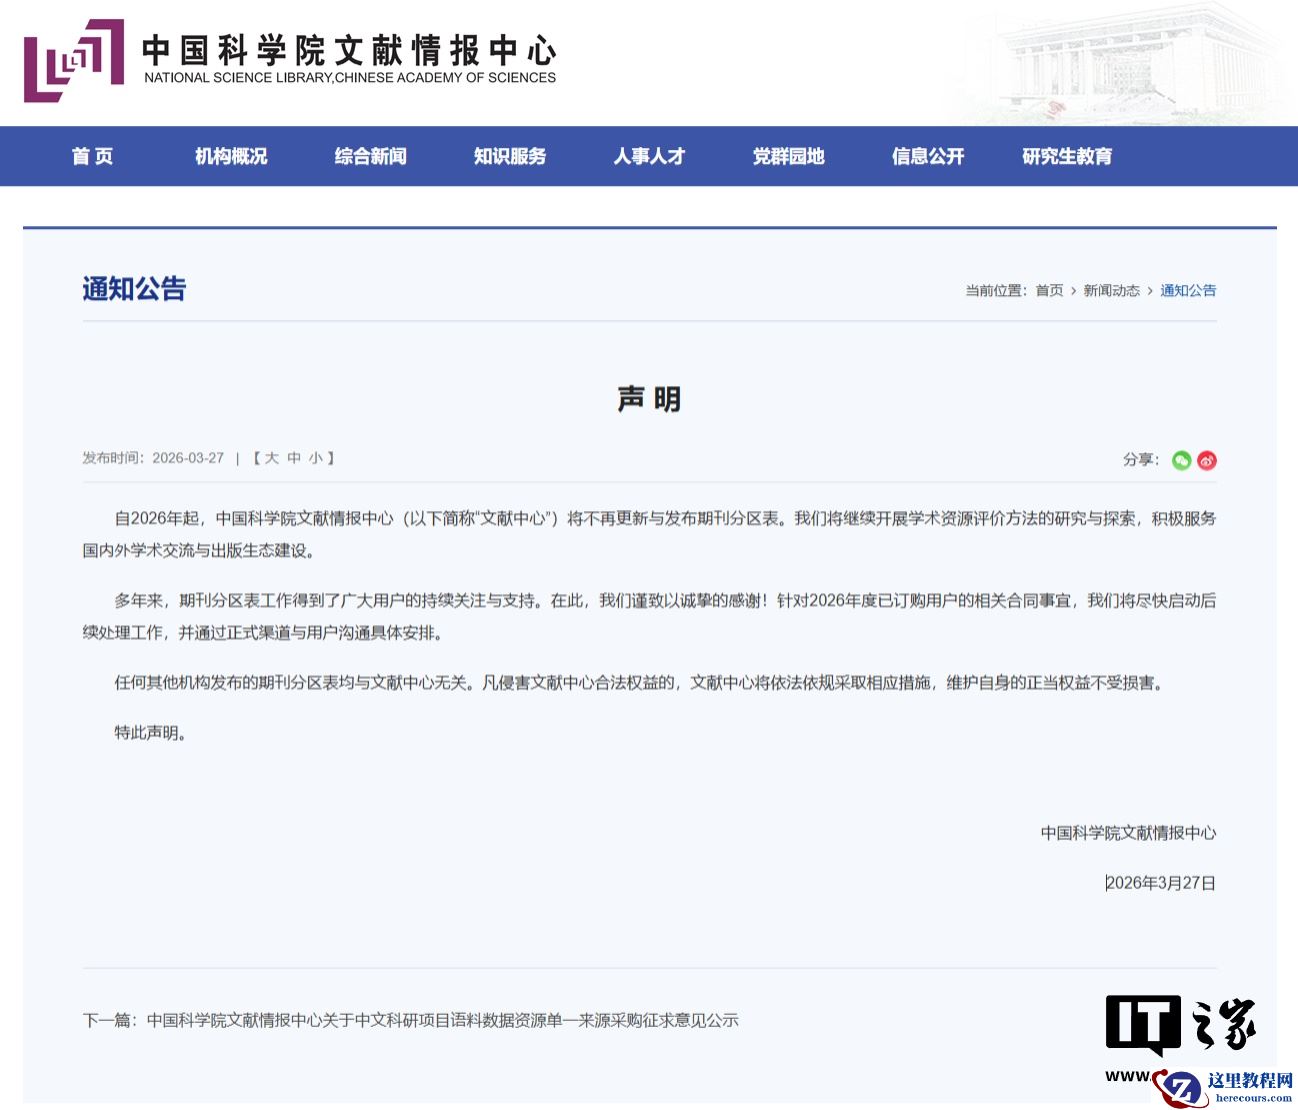Open the 人事人才 navigation menu

click(x=650, y=156)
